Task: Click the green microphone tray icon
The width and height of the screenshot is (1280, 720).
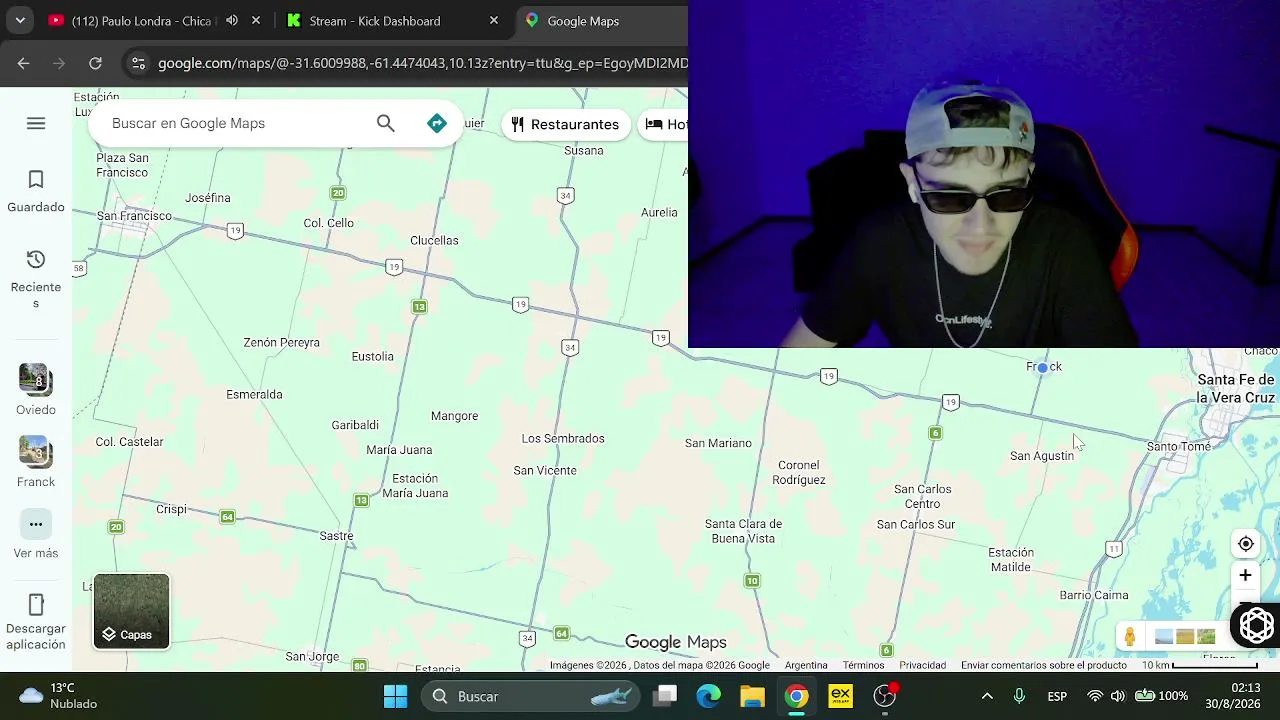Action: point(1019,696)
